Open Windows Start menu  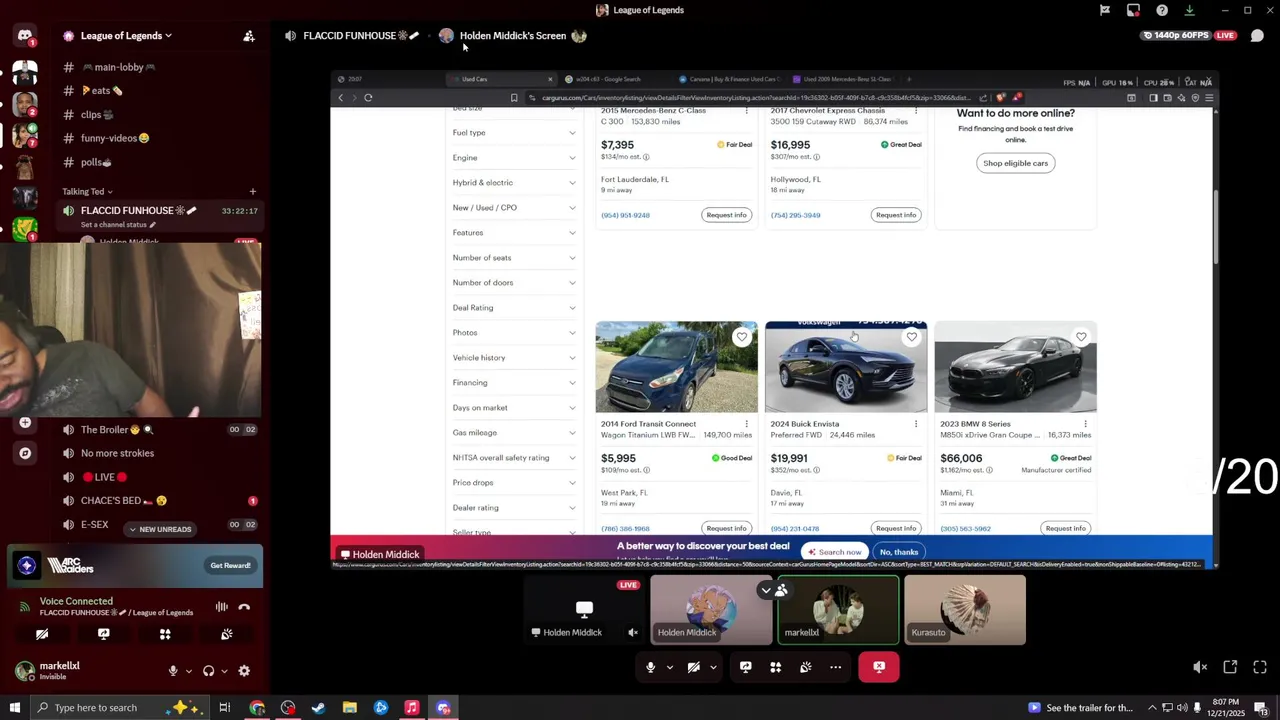pyautogui.click(x=14, y=708)
